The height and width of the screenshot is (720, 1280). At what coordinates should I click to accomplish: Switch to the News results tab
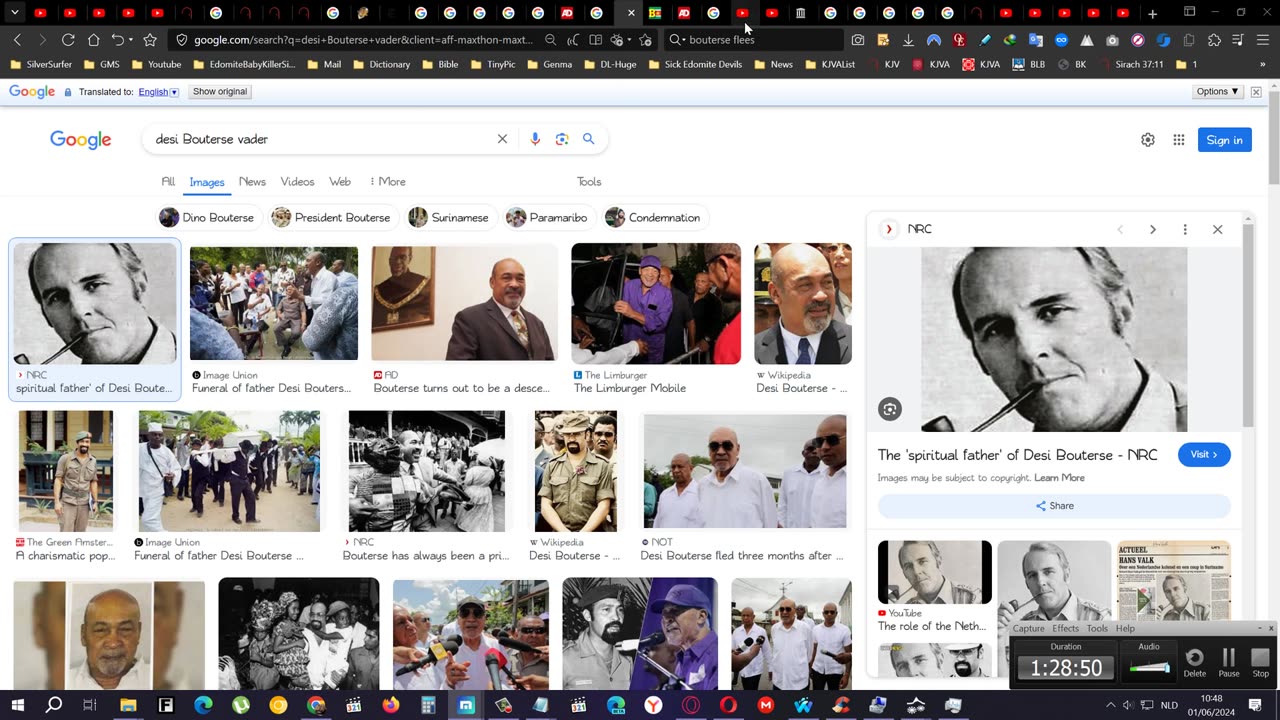252,182
